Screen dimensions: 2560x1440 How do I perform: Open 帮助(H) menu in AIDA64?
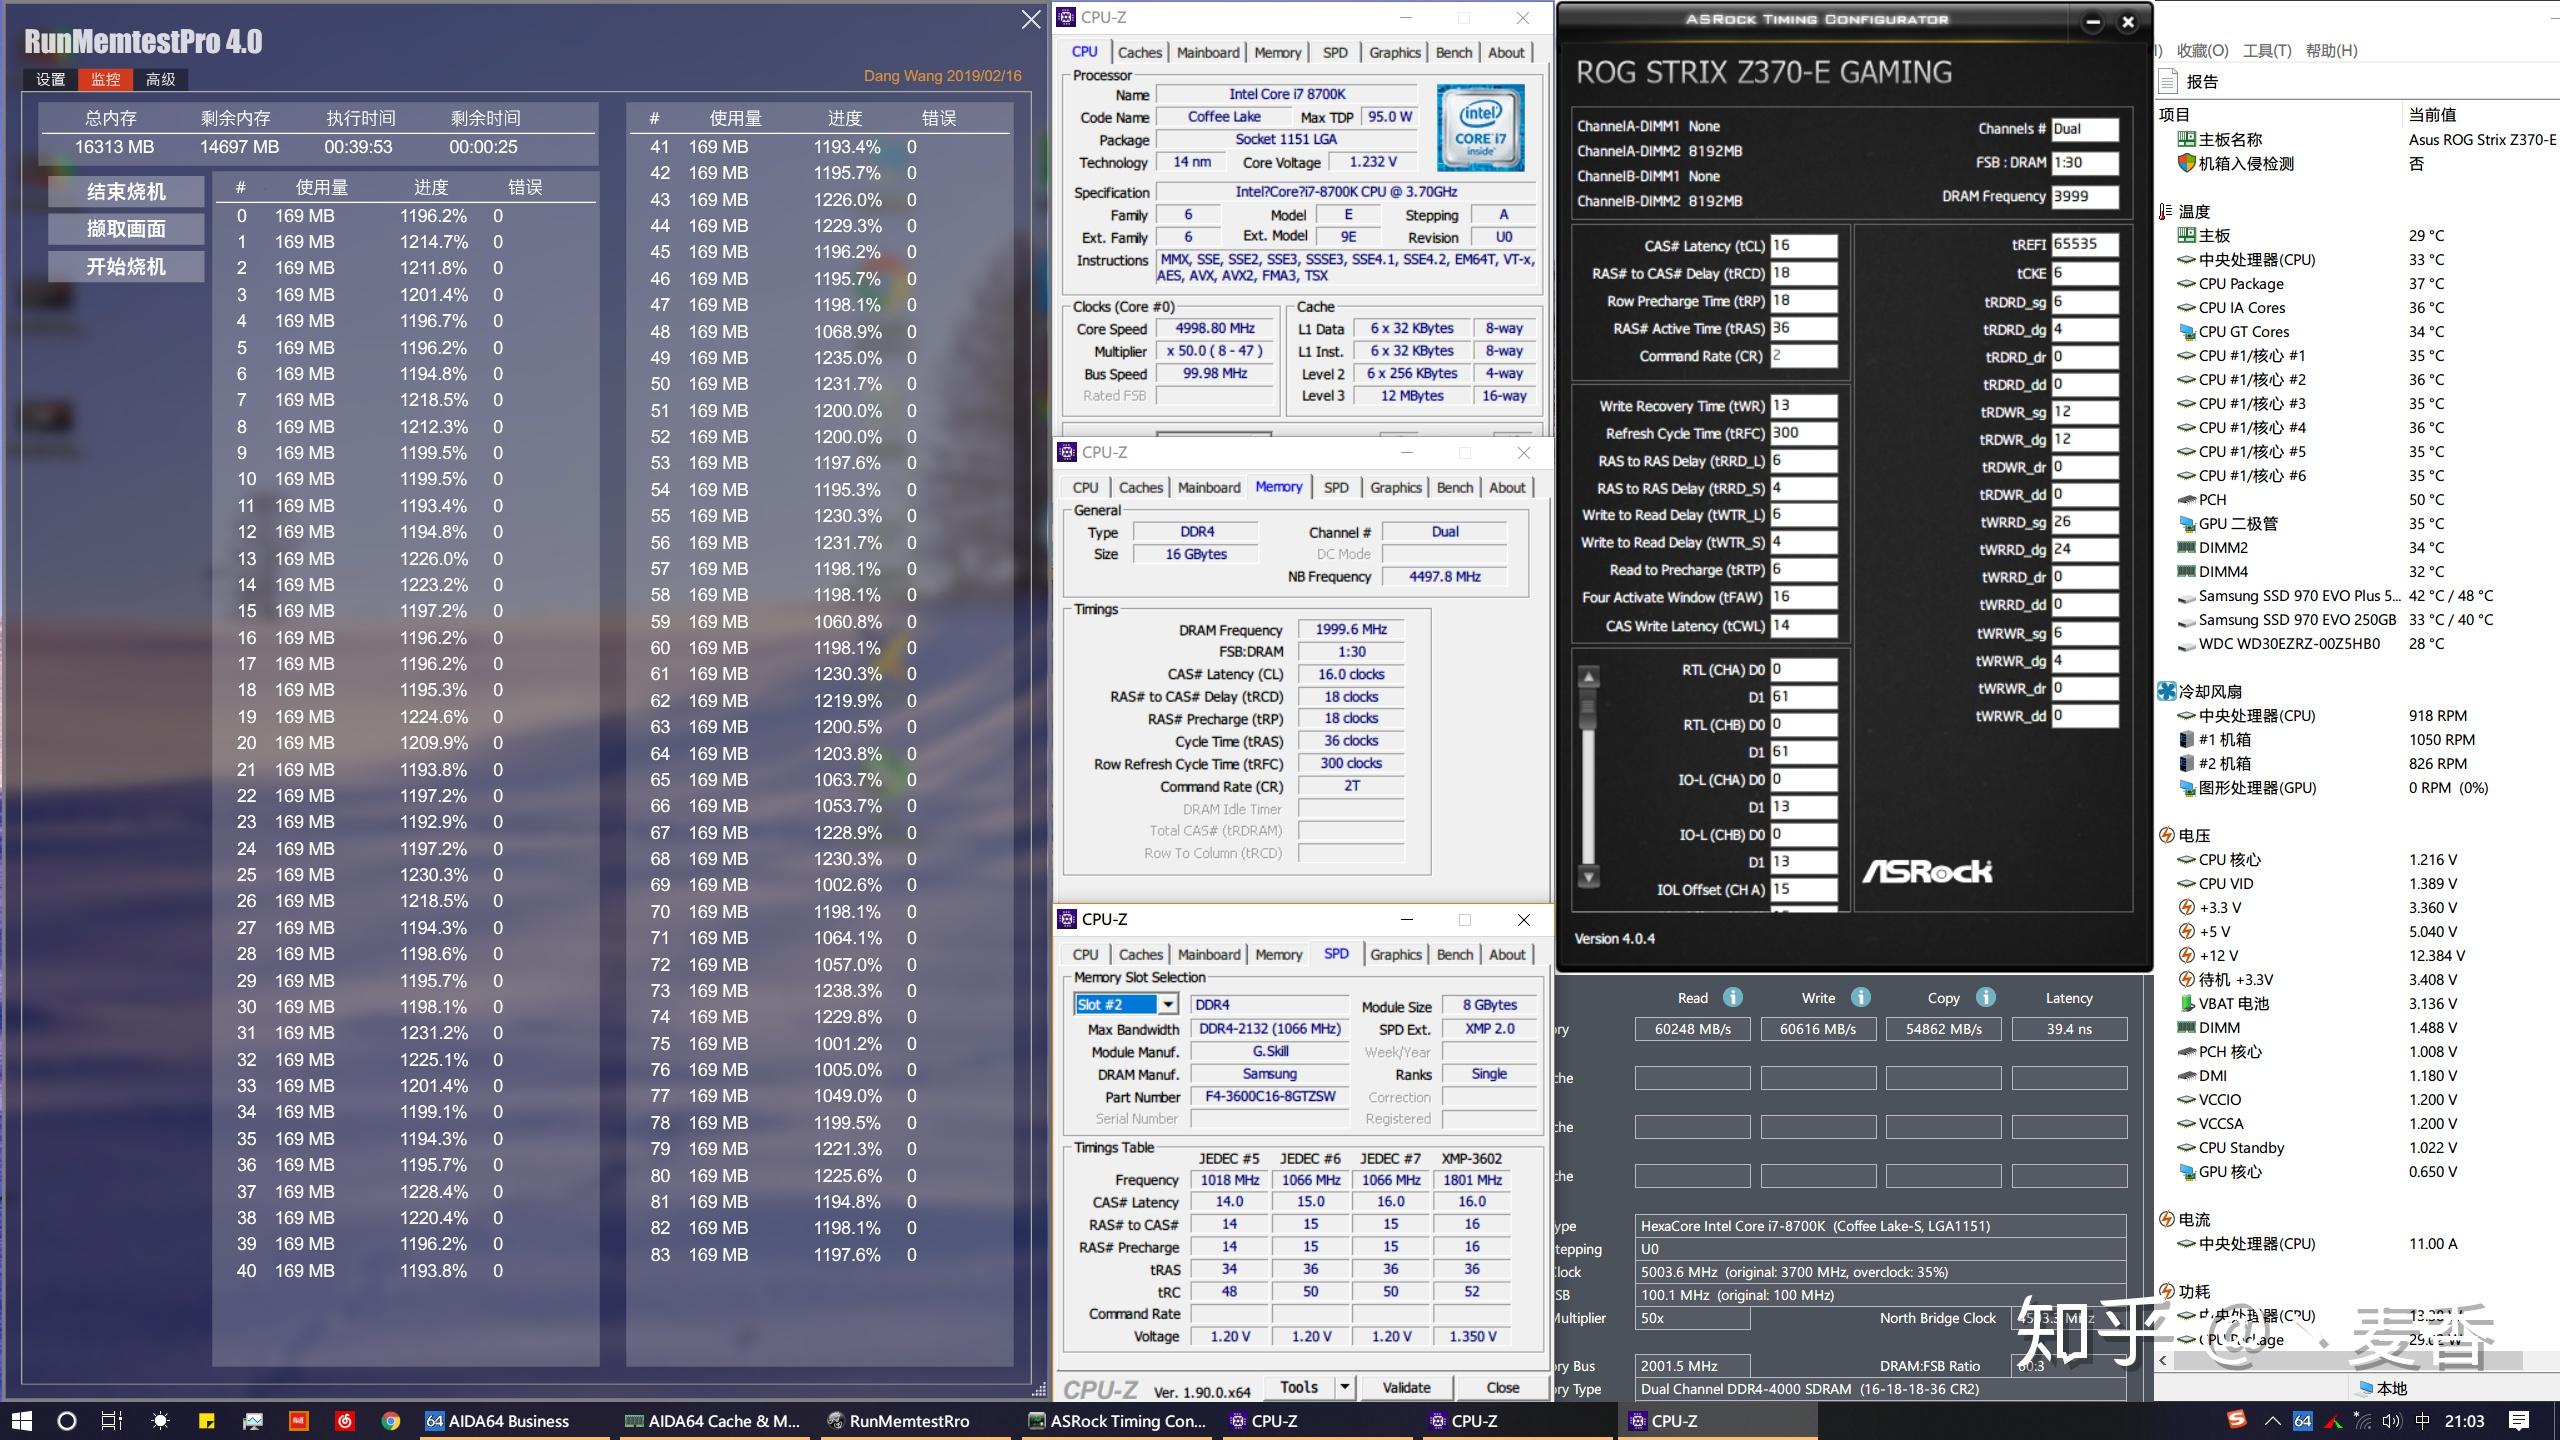2331,50
